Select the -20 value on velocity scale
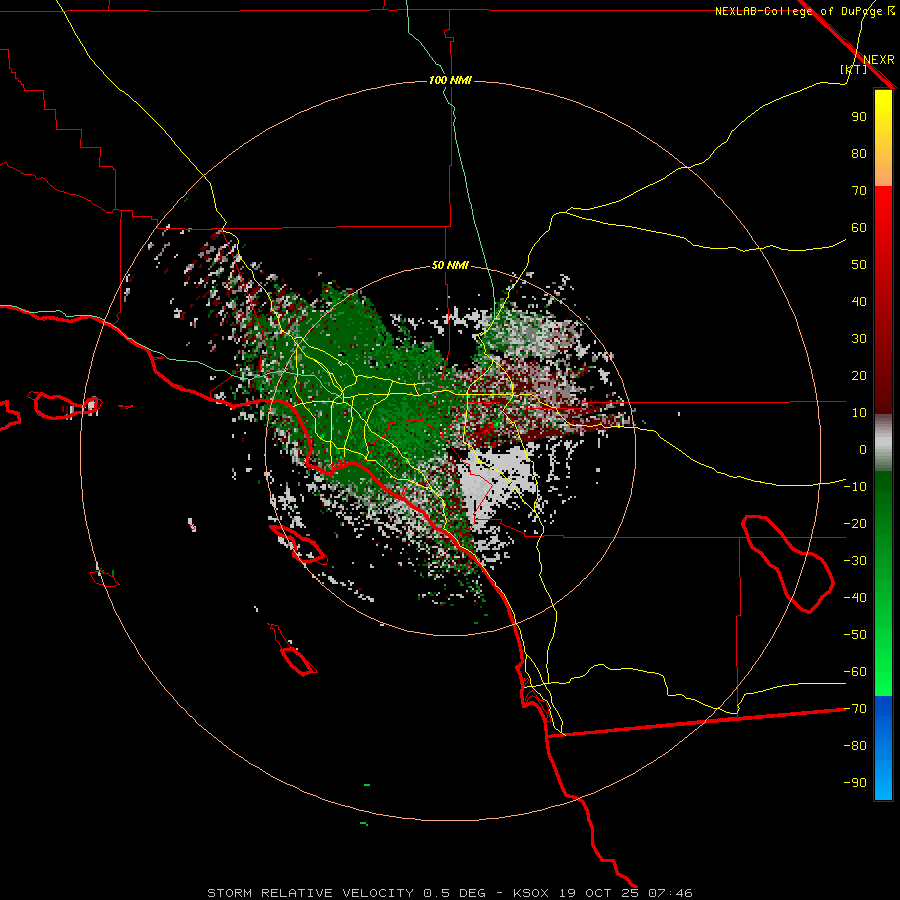 855,524
